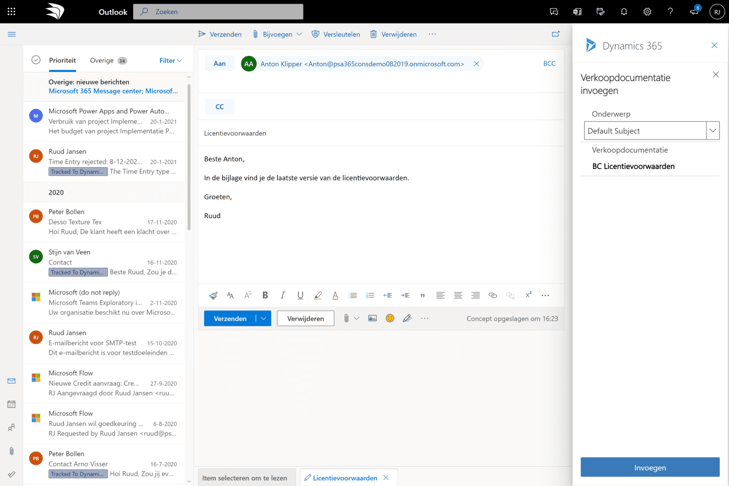Open Ruud Jansen Time Entry rejected email
This screenshot has width=729, height=486.
(x=105, y=161)
